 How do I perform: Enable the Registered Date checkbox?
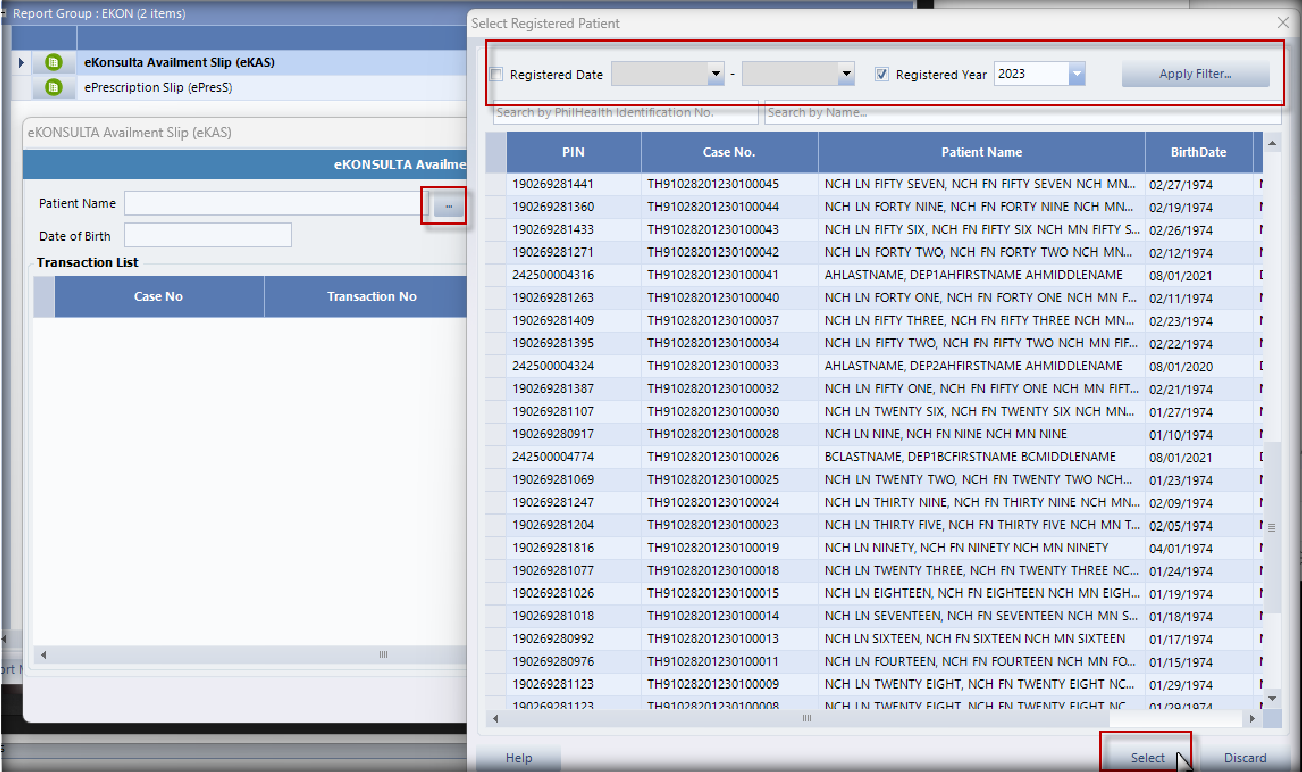click(497, 75)
